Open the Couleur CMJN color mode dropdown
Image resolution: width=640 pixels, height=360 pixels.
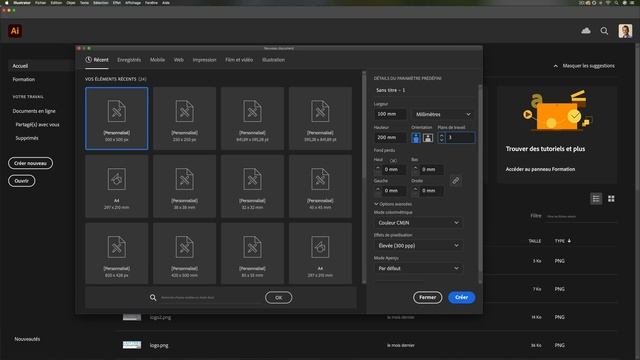(418, 223)
